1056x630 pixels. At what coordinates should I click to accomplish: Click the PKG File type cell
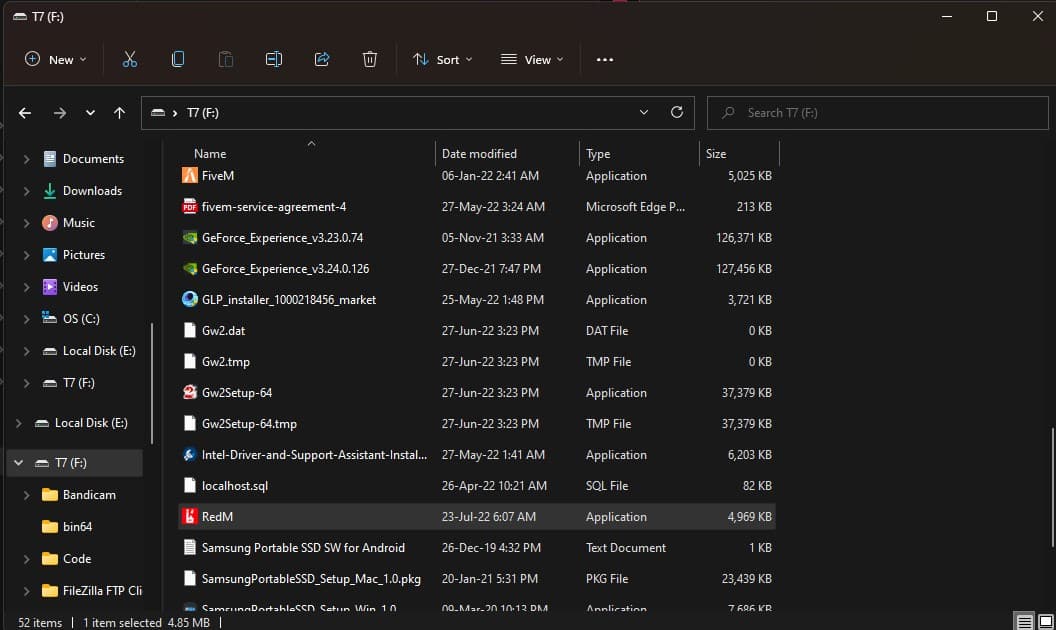[607, 579]
